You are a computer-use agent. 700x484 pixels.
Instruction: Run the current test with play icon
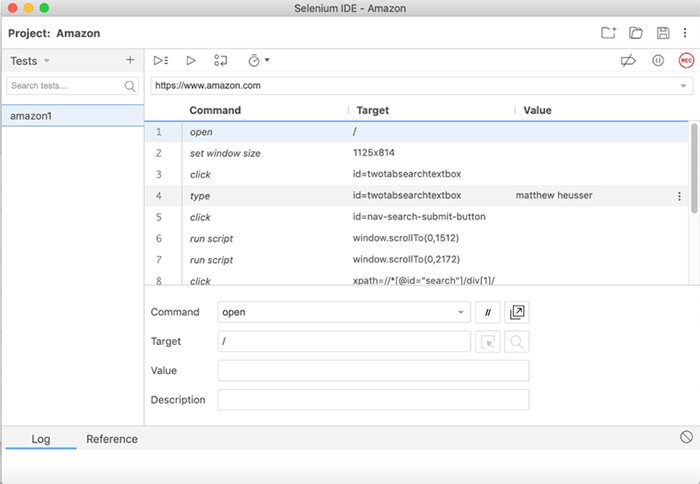point(191,61)
